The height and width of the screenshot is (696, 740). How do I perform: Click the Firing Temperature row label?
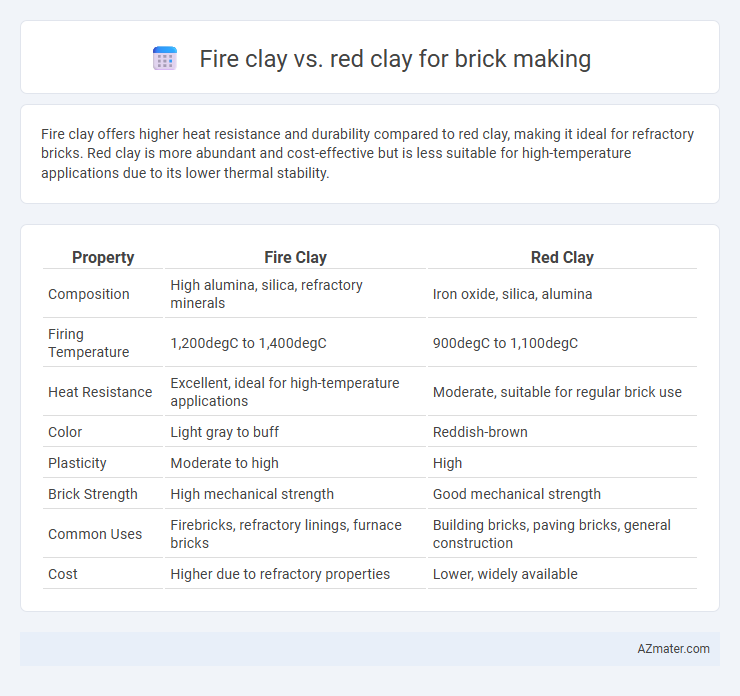pos(89,343)
